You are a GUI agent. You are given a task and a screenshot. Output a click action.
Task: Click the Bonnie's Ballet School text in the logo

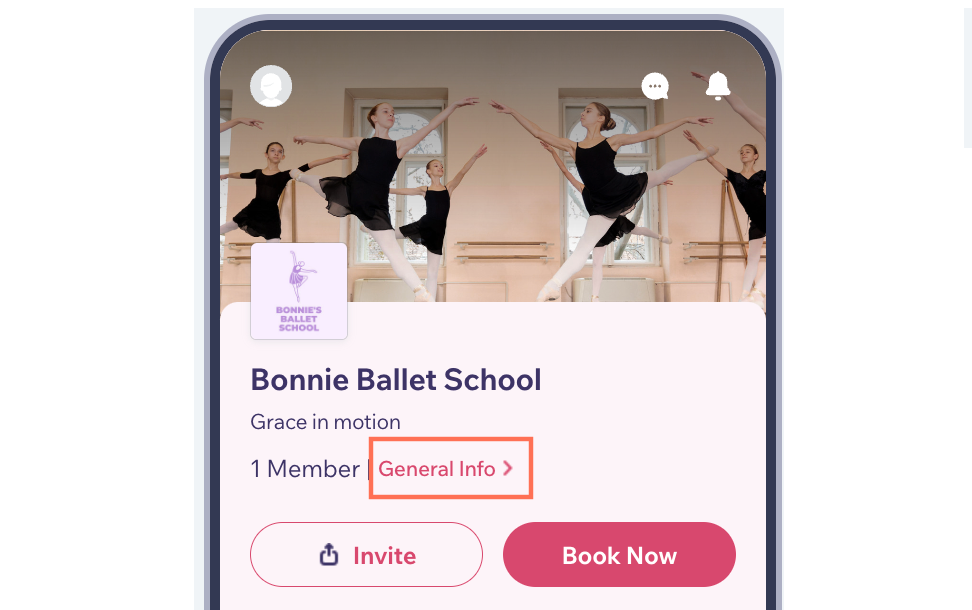coord(299,319)
